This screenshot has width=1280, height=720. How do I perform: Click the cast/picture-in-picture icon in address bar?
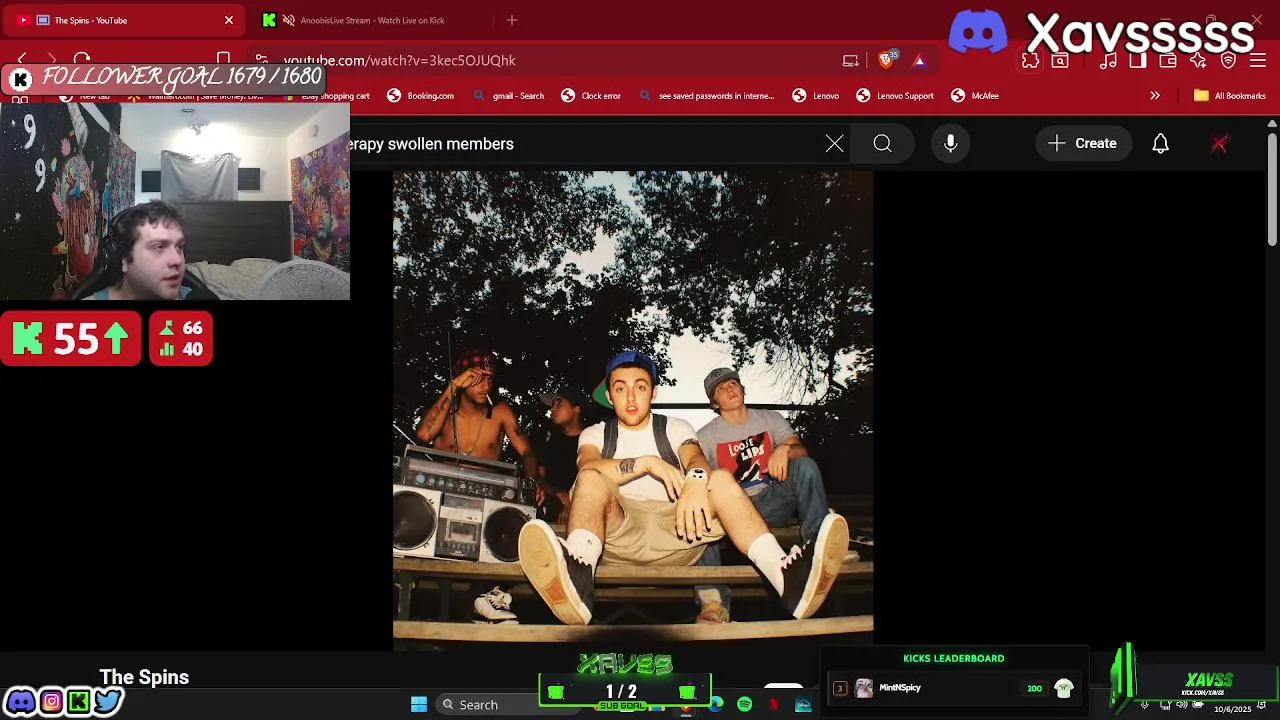pyautogui.click(x=851, y=60)
